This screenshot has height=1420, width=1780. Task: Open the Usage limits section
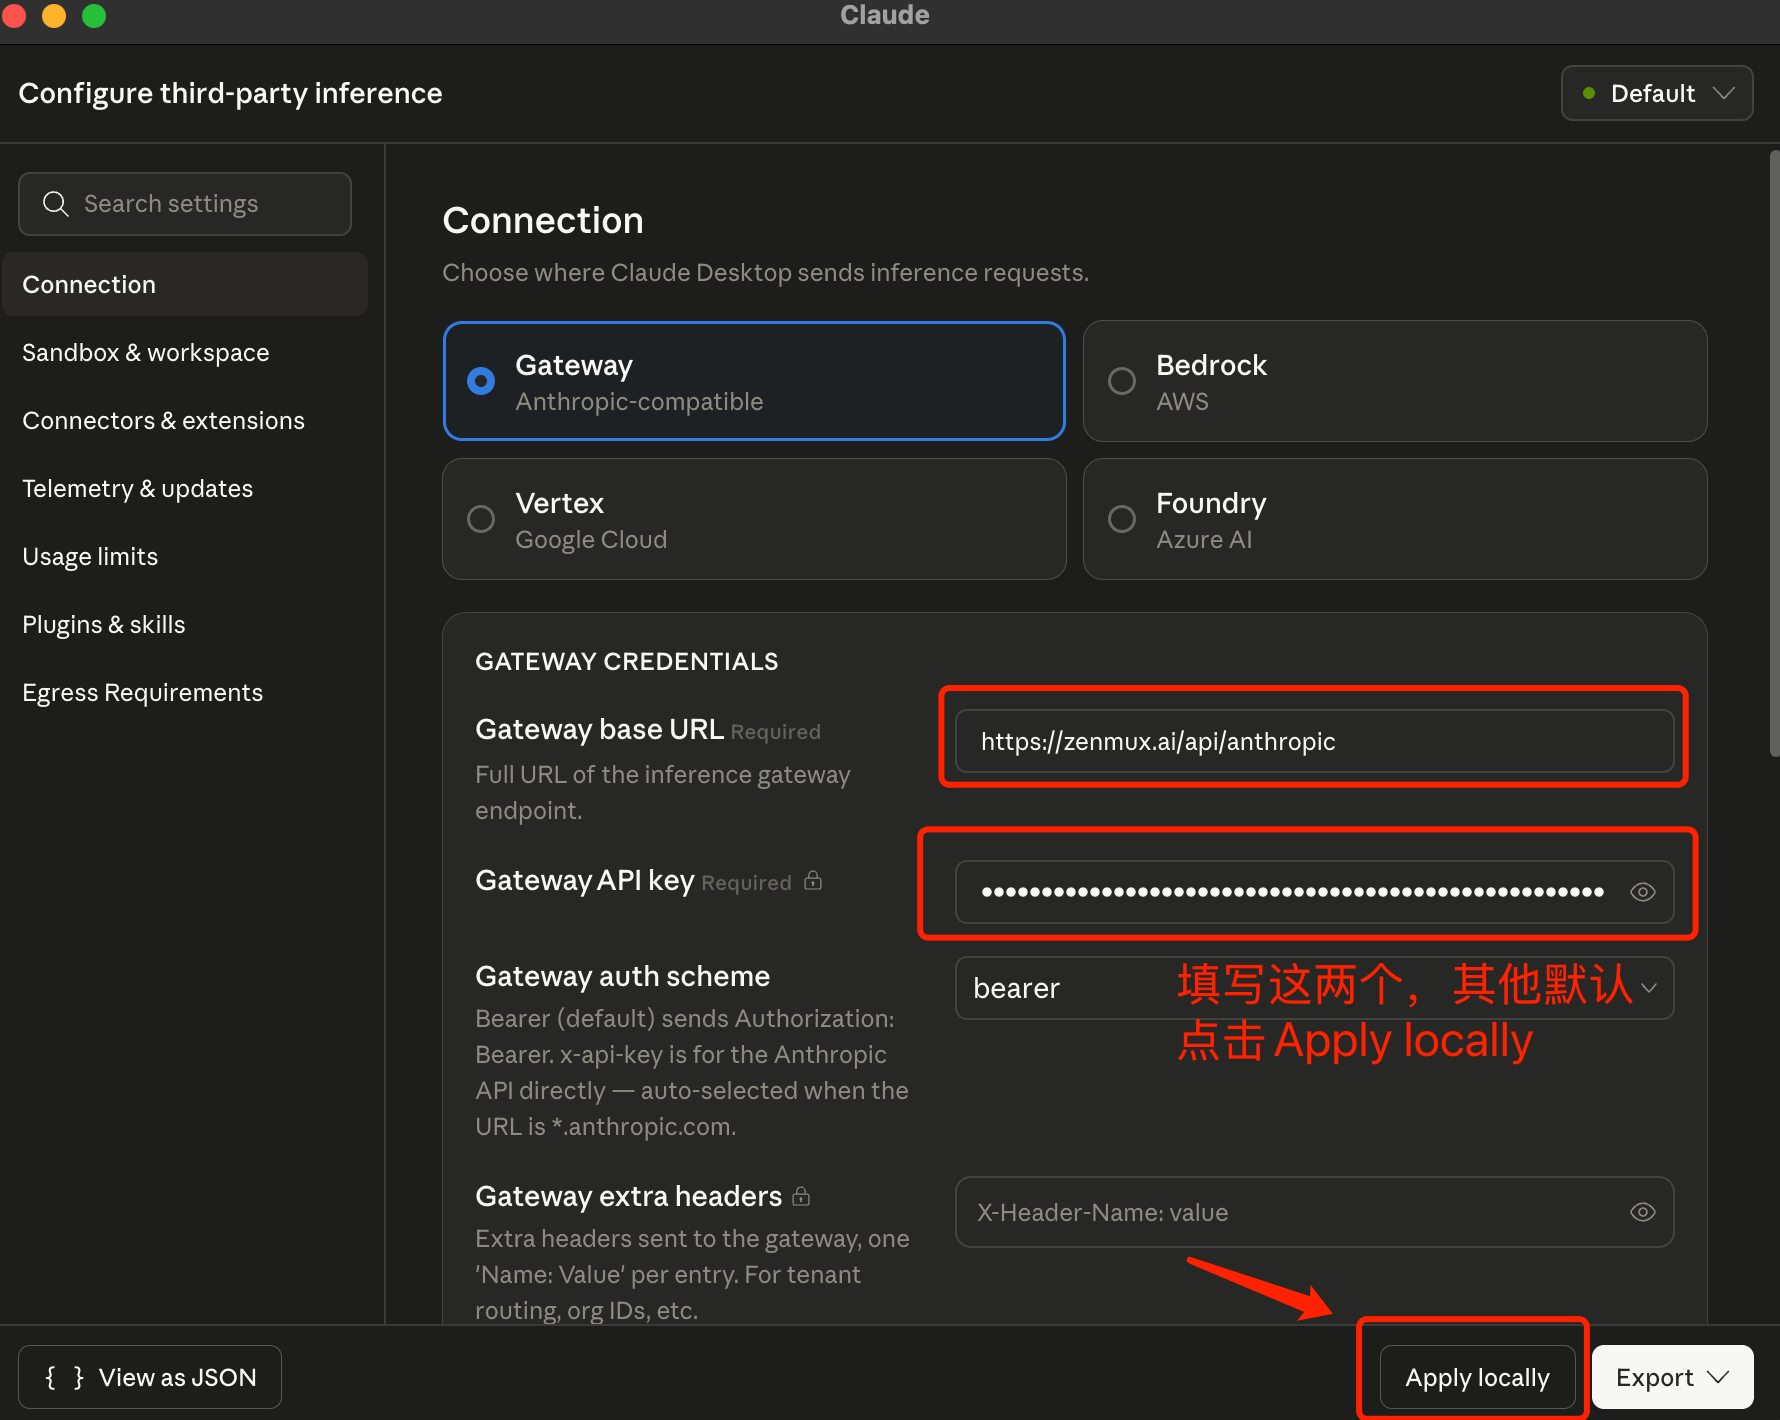coord(186,556)
